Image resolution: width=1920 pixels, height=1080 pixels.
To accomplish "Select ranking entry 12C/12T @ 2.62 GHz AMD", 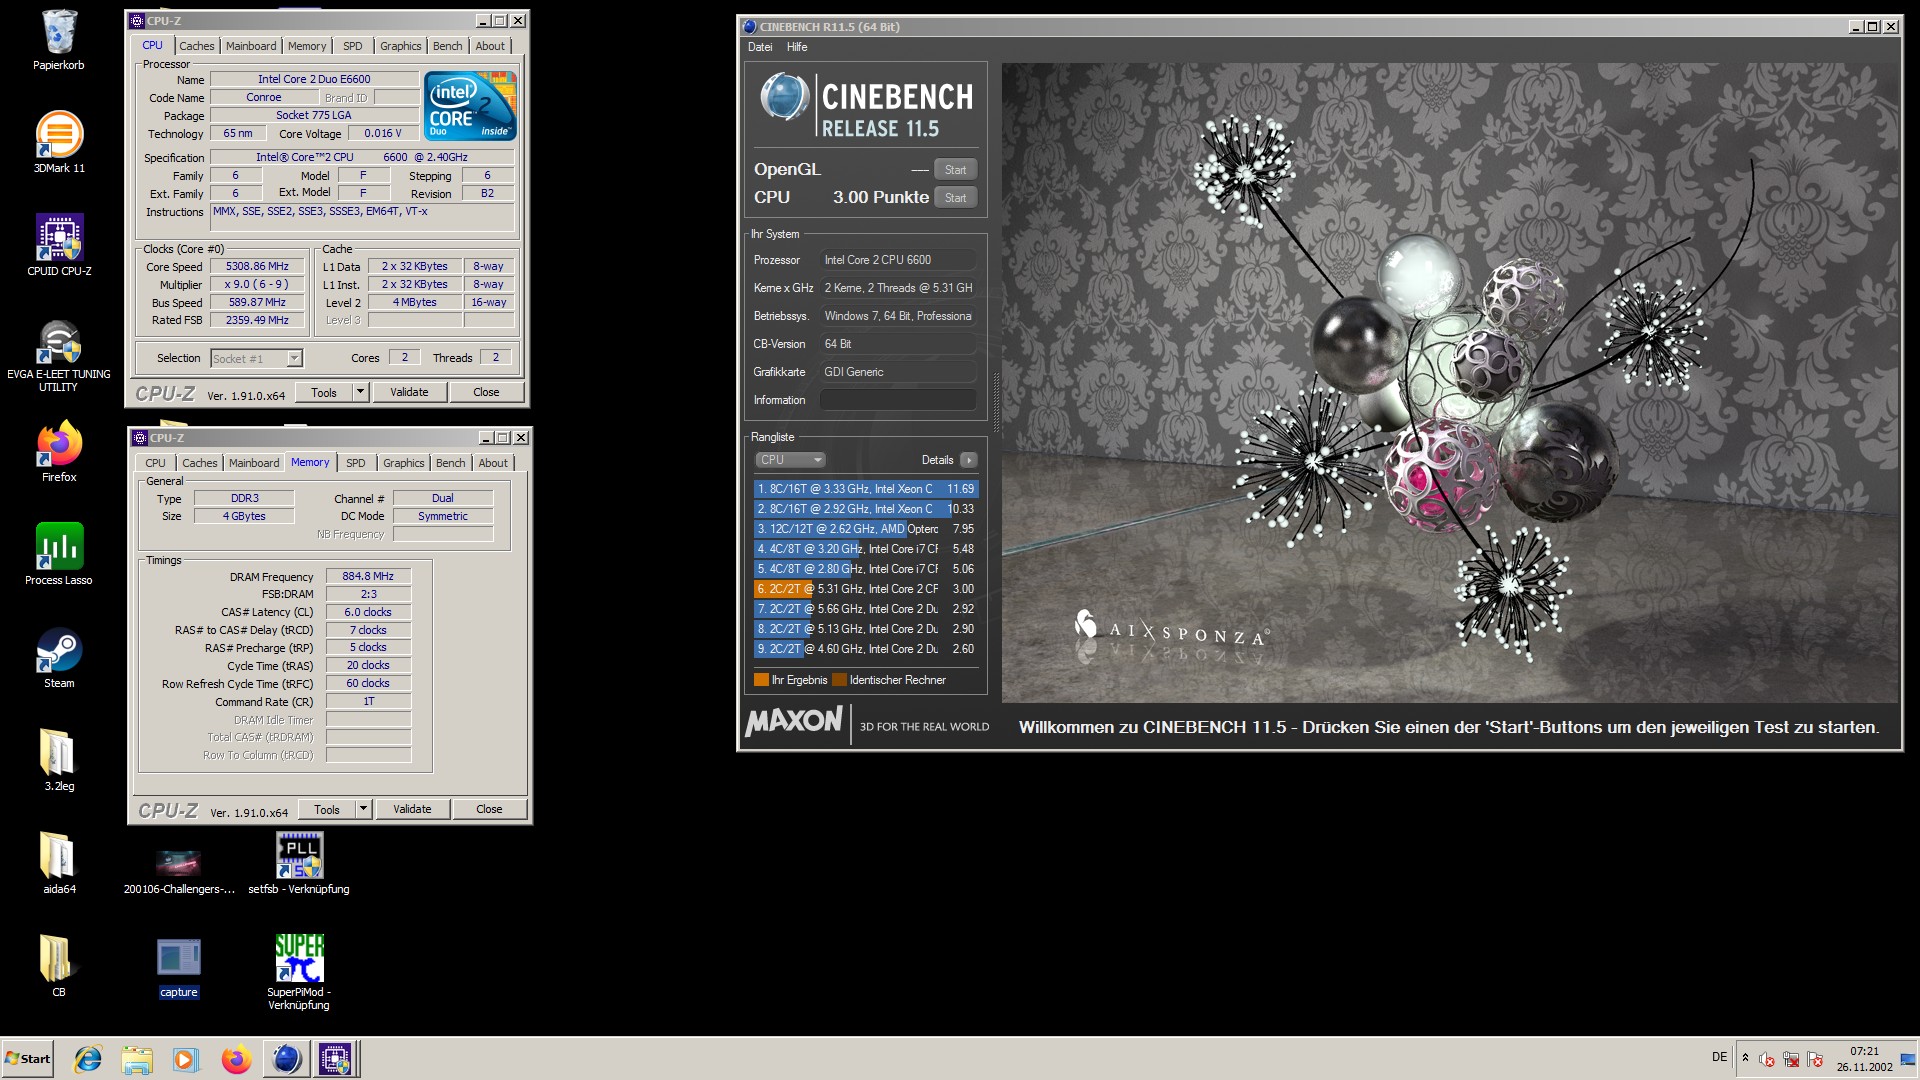I will tap(865, 529).
